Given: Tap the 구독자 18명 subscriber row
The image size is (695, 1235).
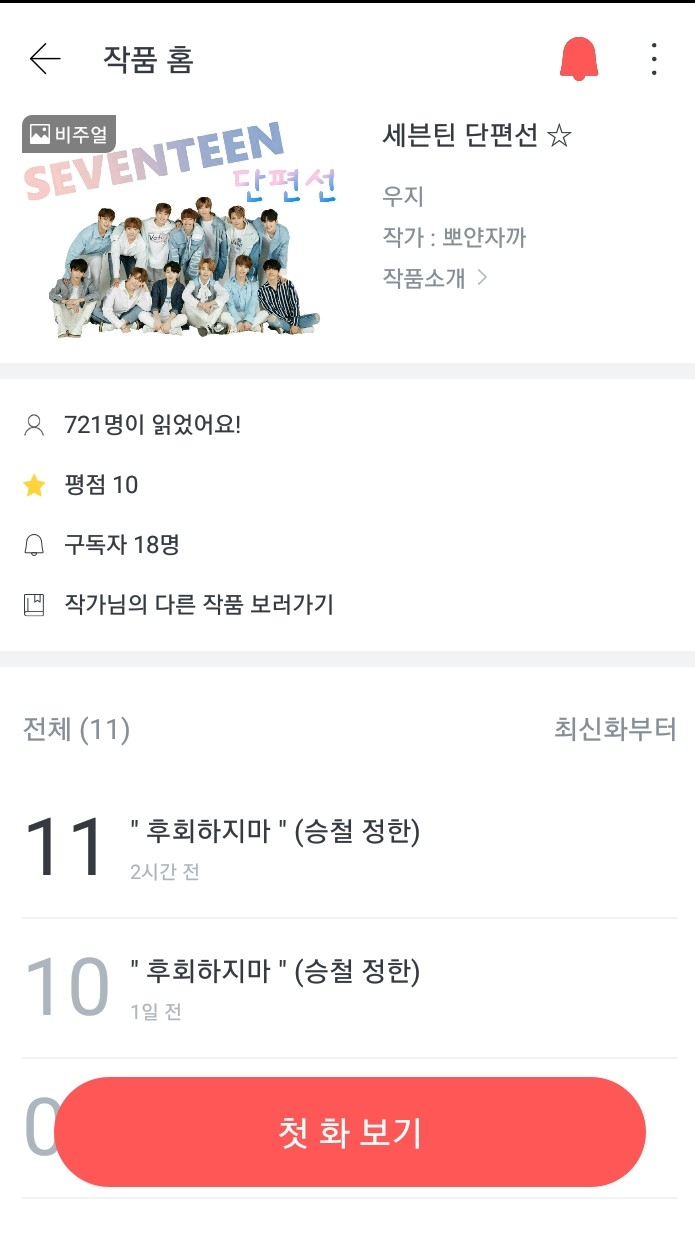Looking at the screenshot, I should coord(122,545).
